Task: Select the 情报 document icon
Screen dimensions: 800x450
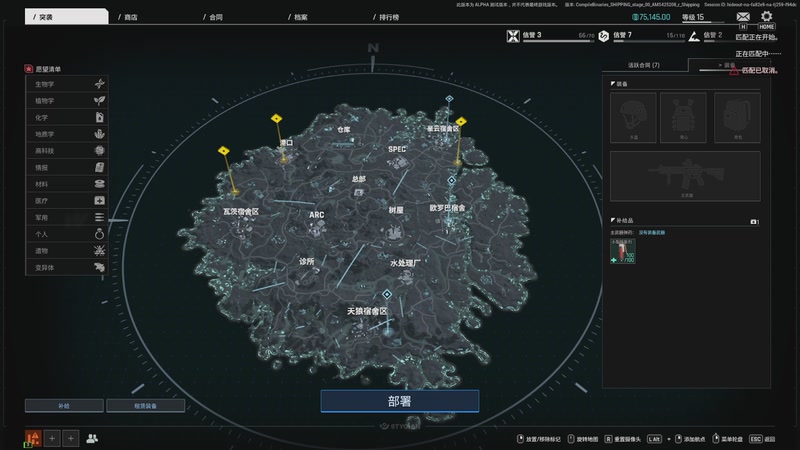Action: pos(99,167)
